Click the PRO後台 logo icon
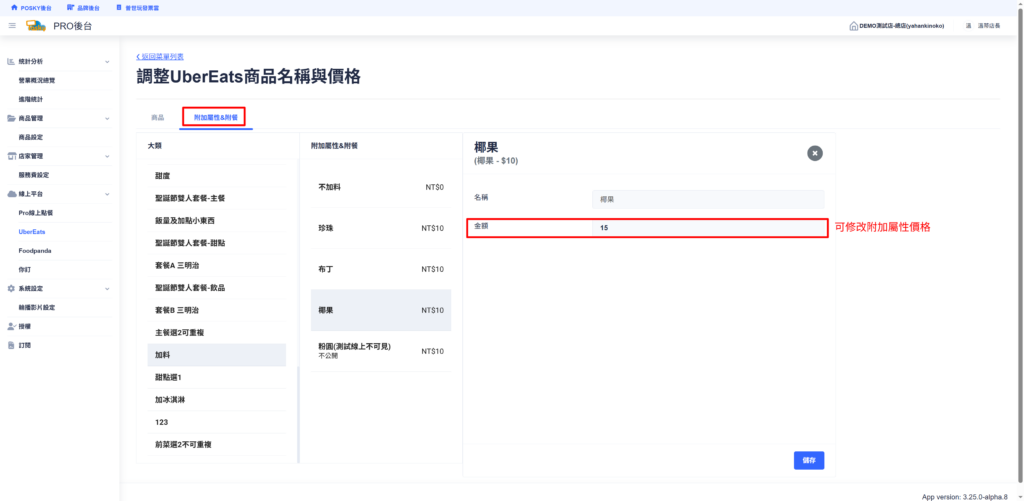This screenshot has width=1024, height=501. pos(37,25)
